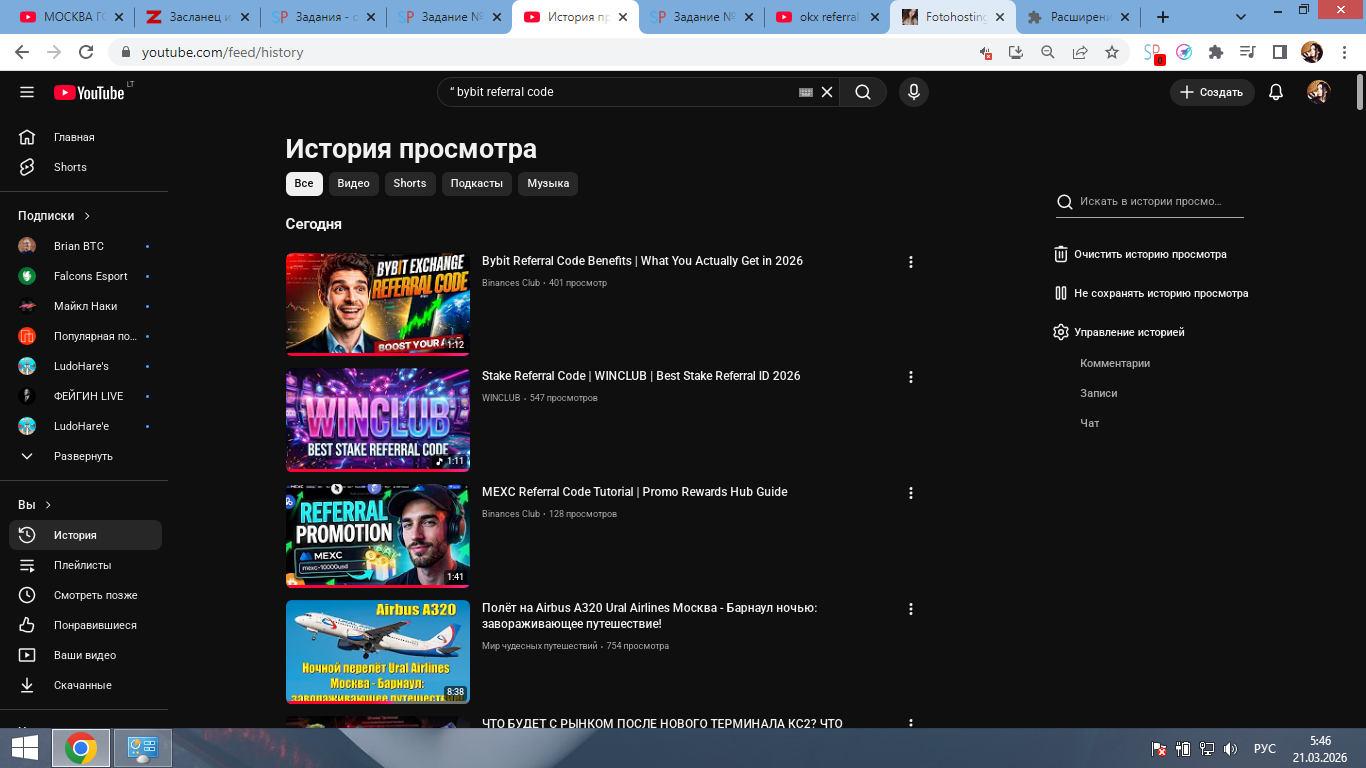Open the SP extension with red badge
This screenshot has height=768, width=1366.
click(1153, 53)
